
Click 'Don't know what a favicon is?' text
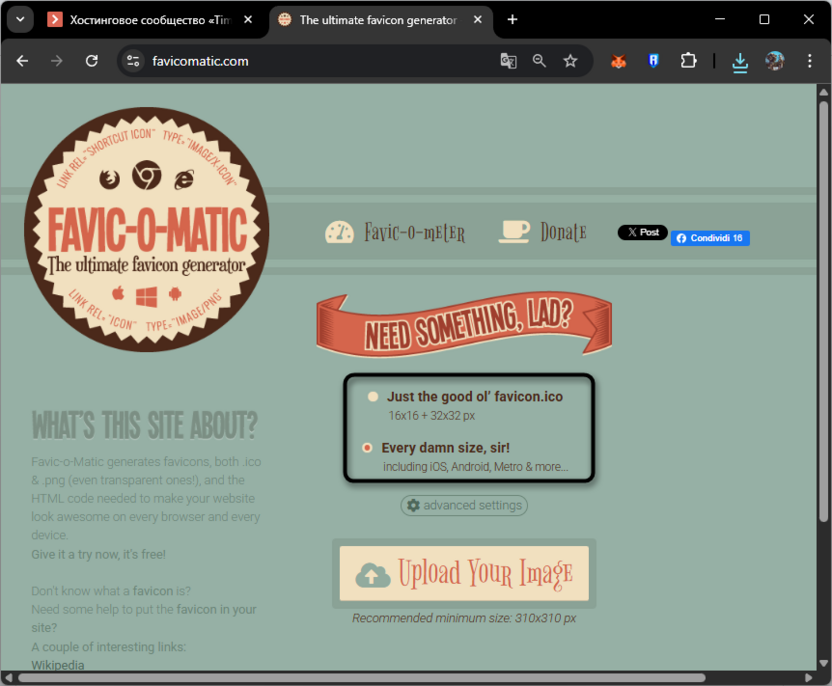(110, 591)
